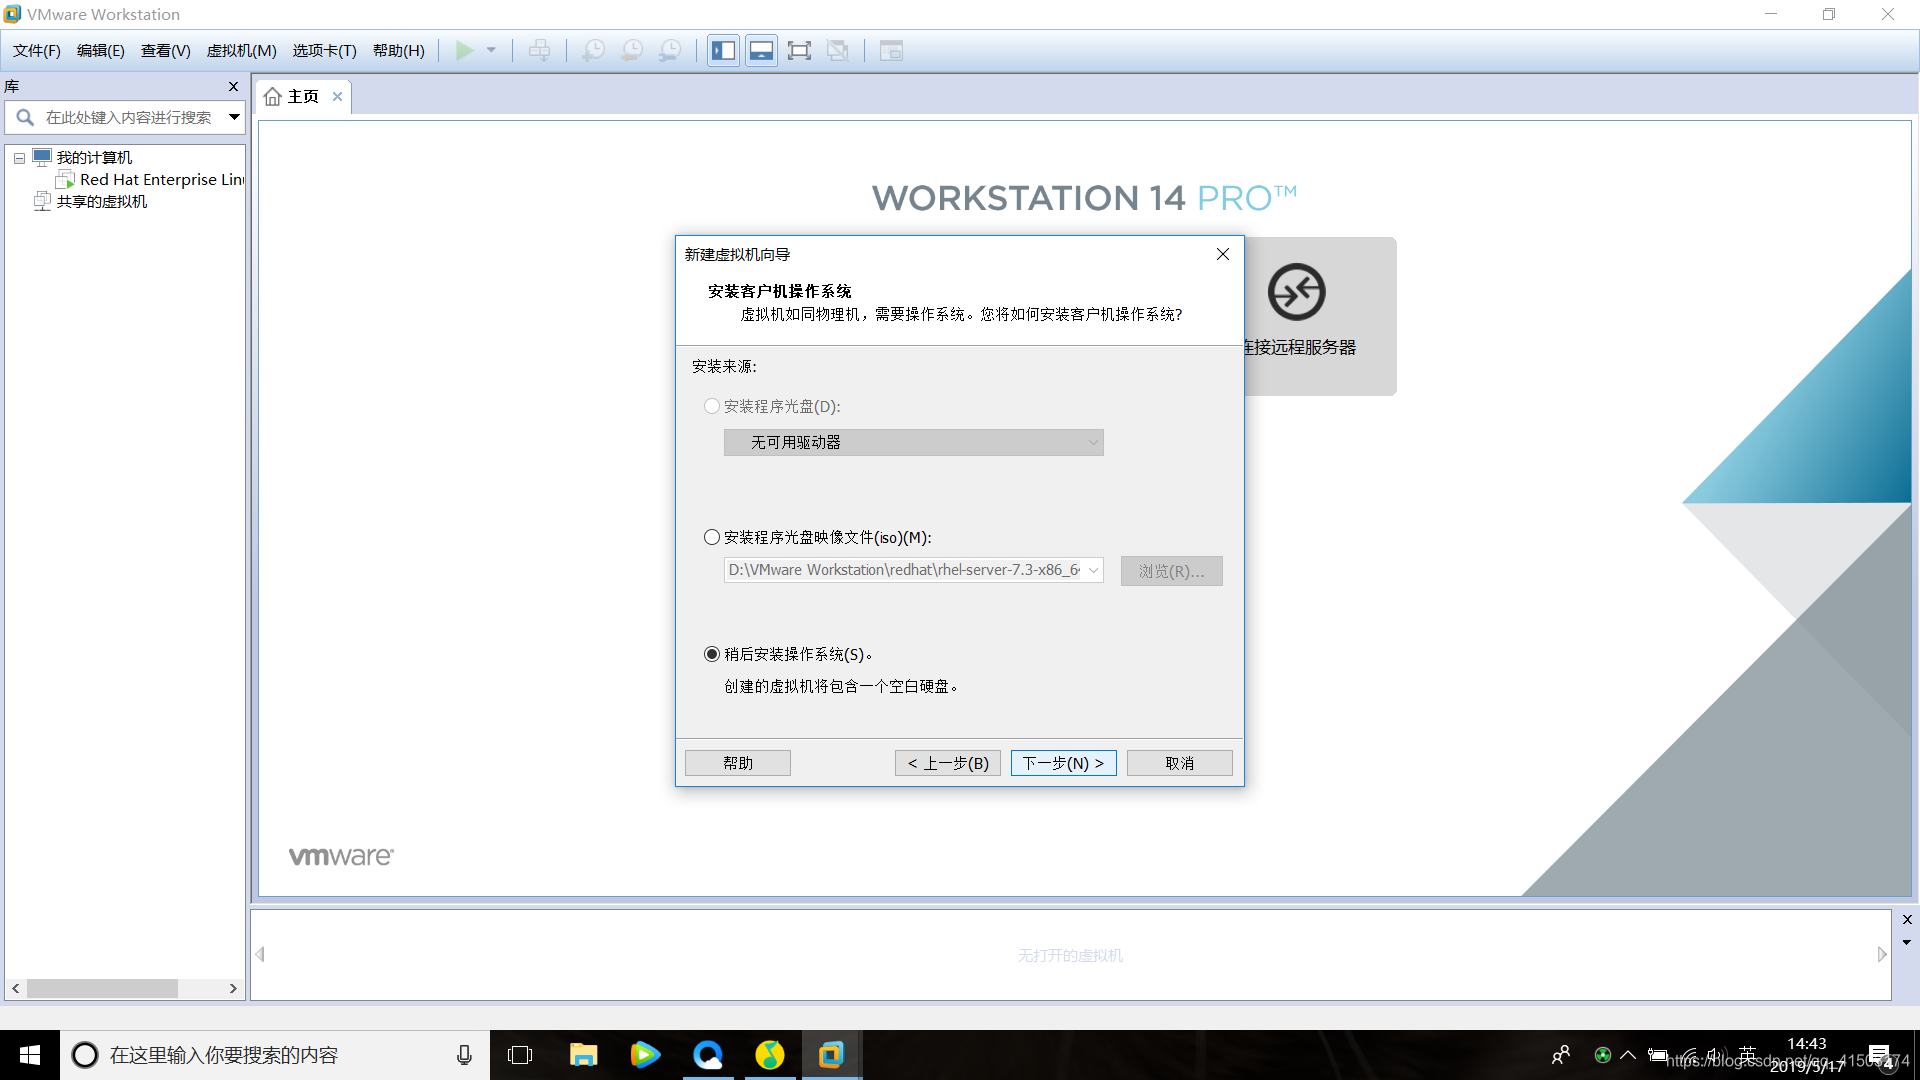Close the 主页 tab
The height and width of the screenshot is (1080, 1920).
338,96
